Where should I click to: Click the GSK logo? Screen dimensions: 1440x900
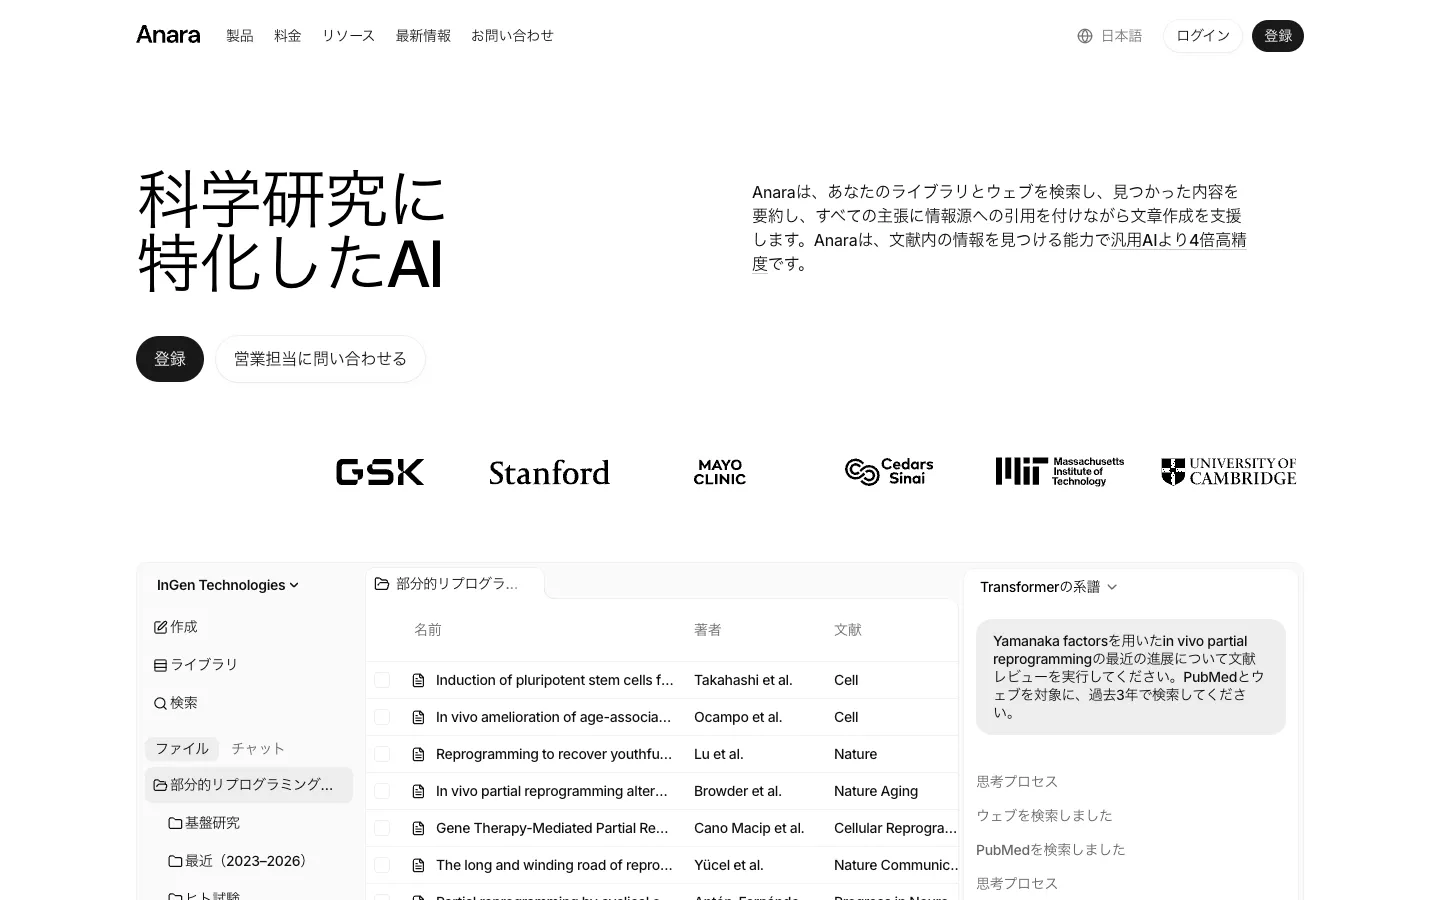380,472
